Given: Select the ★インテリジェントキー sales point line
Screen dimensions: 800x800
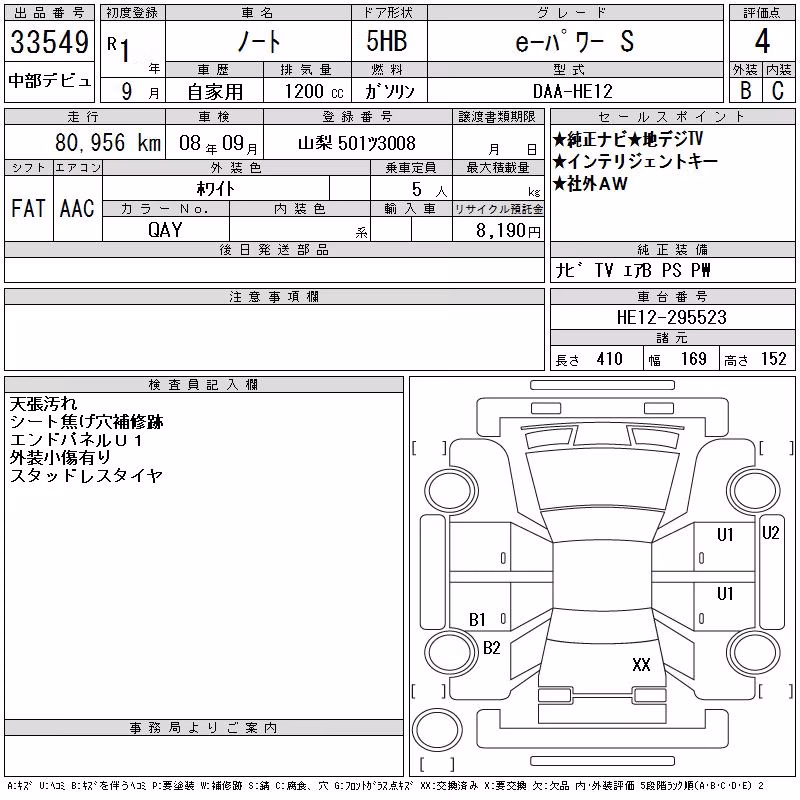Looking at the screenshot, I should [635, 162].
